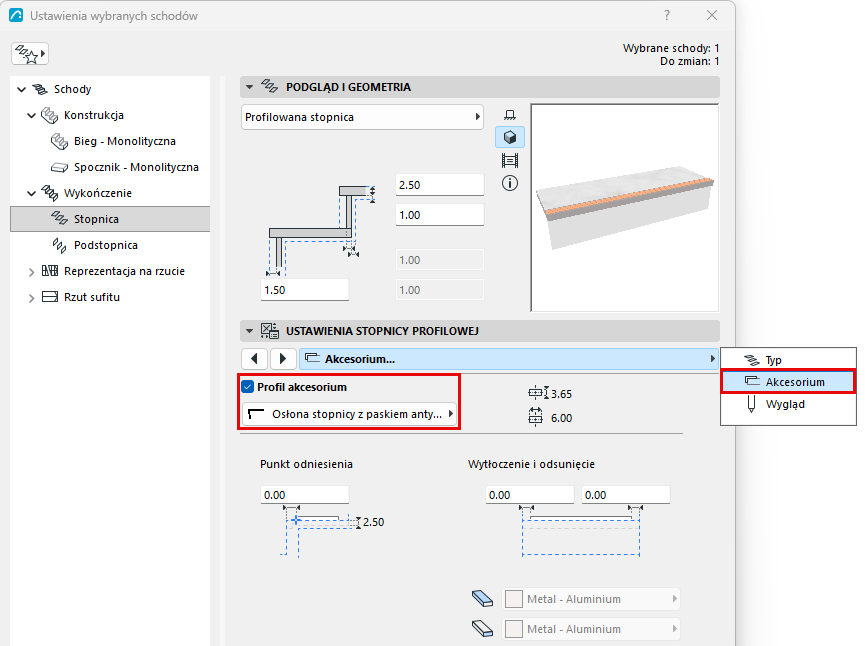This screenshot has height=646, width=865.
Task: Uncheck the Profil akcesorium checkbox
Action: click(x=248, y=387)
